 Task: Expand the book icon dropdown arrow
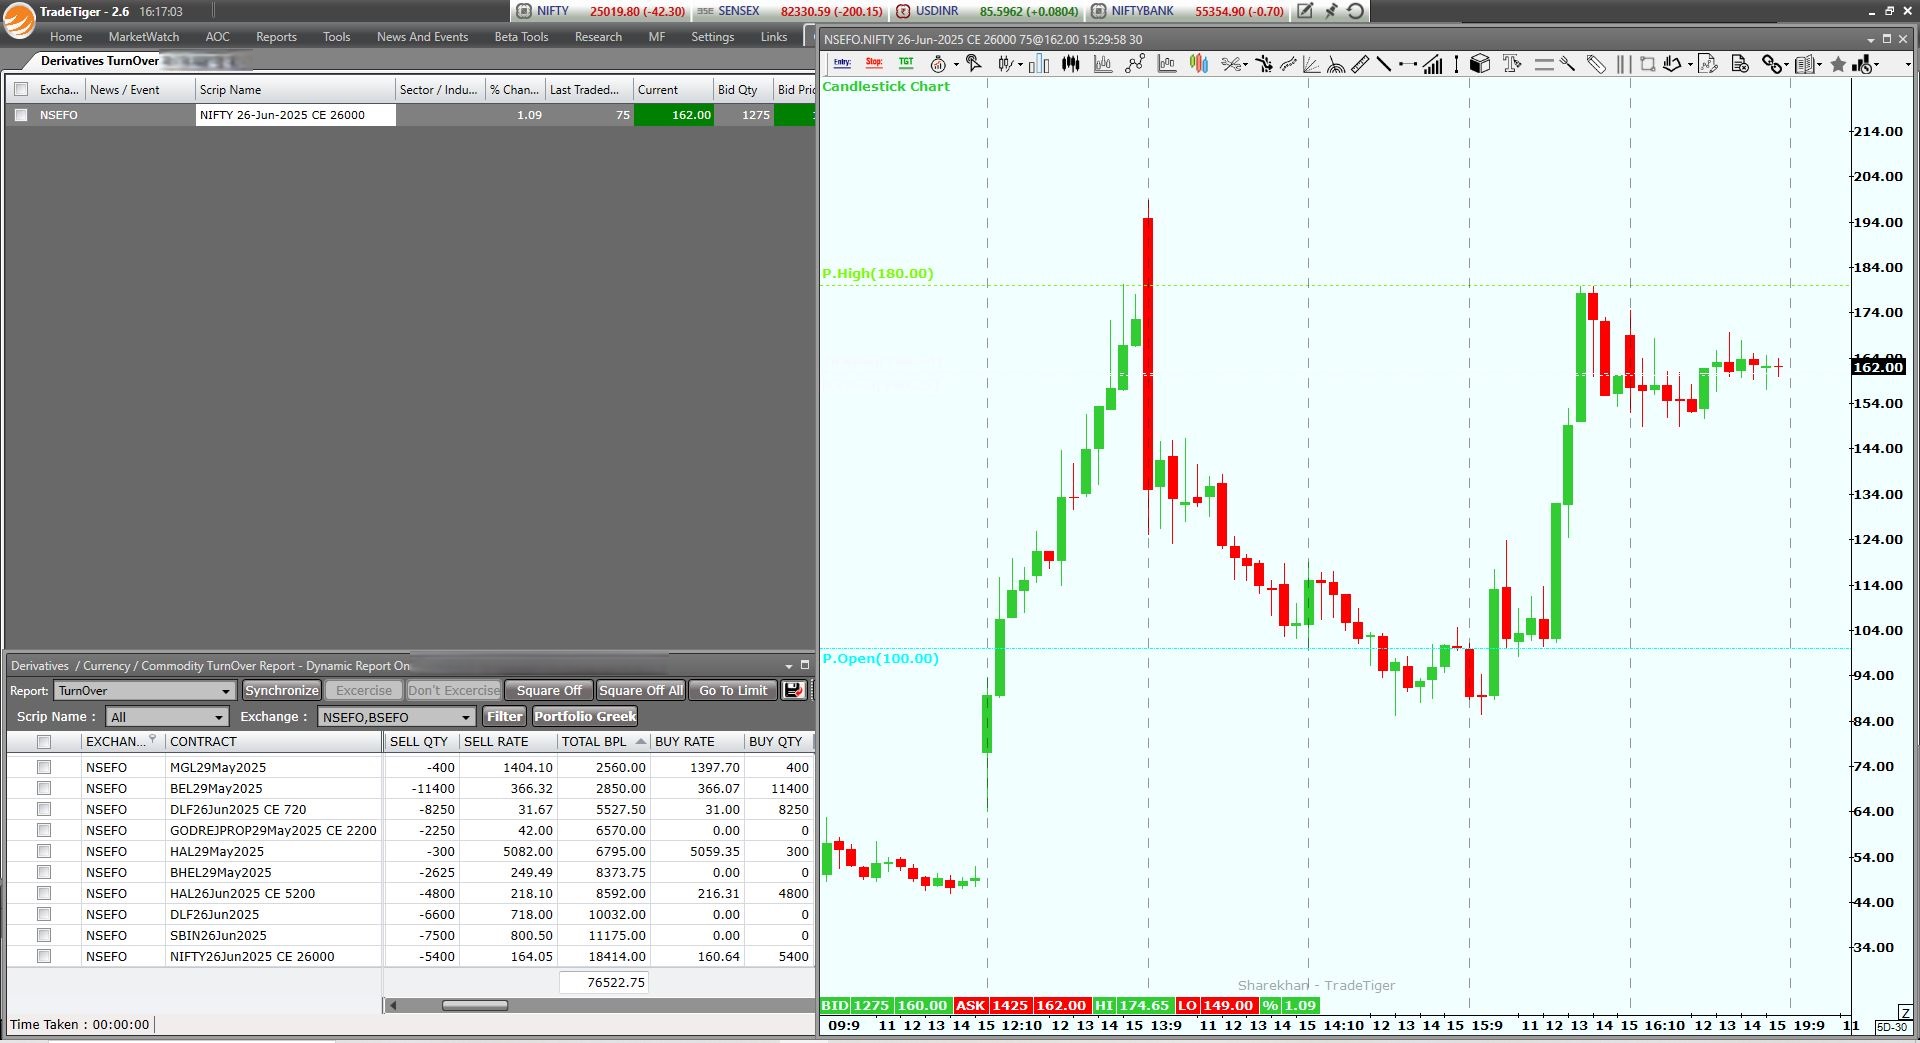click(1819, 65)
